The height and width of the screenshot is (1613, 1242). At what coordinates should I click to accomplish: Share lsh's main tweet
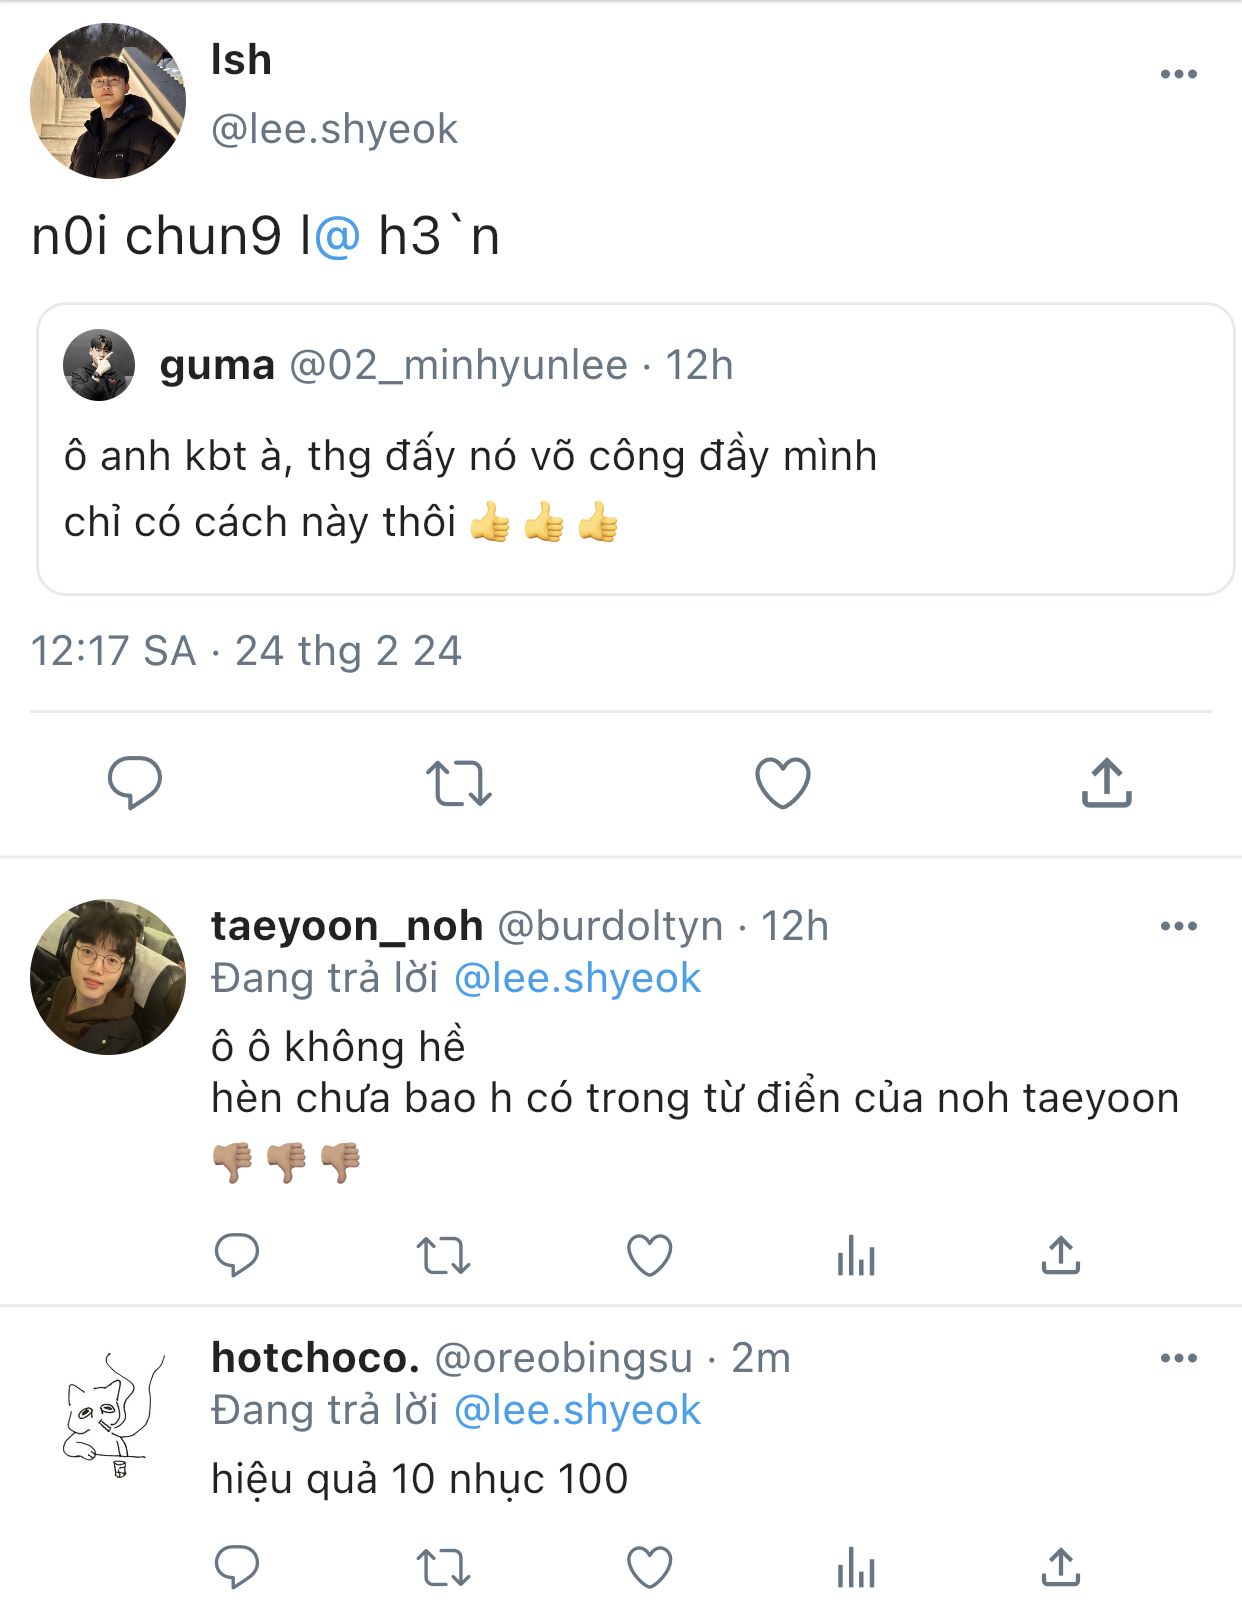coord(1106,782)
